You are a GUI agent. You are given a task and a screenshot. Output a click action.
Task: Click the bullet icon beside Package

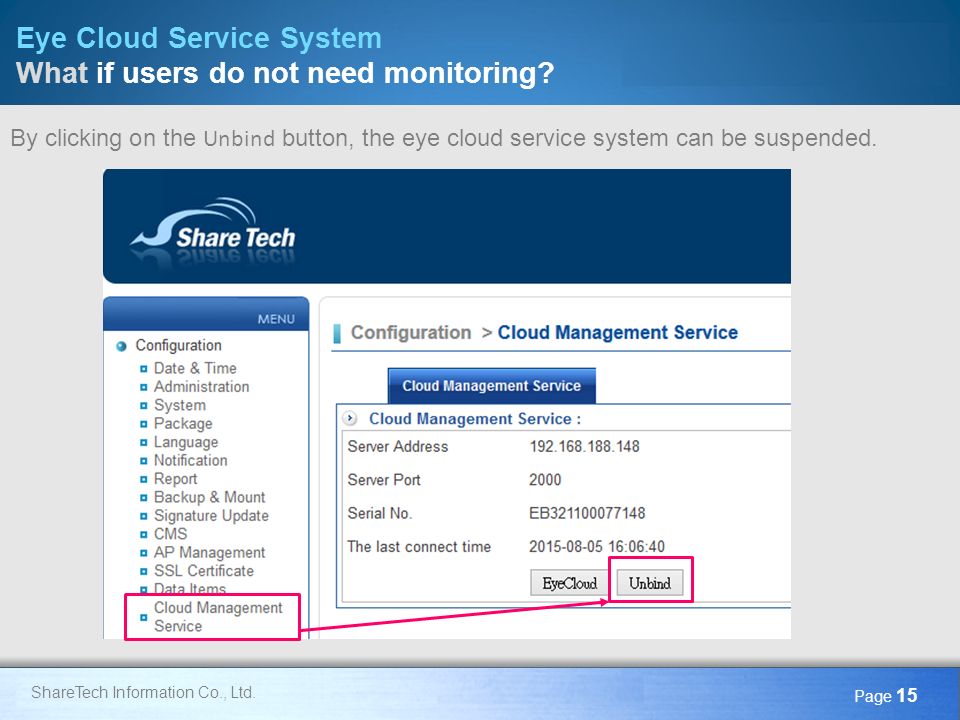(143, 424)
